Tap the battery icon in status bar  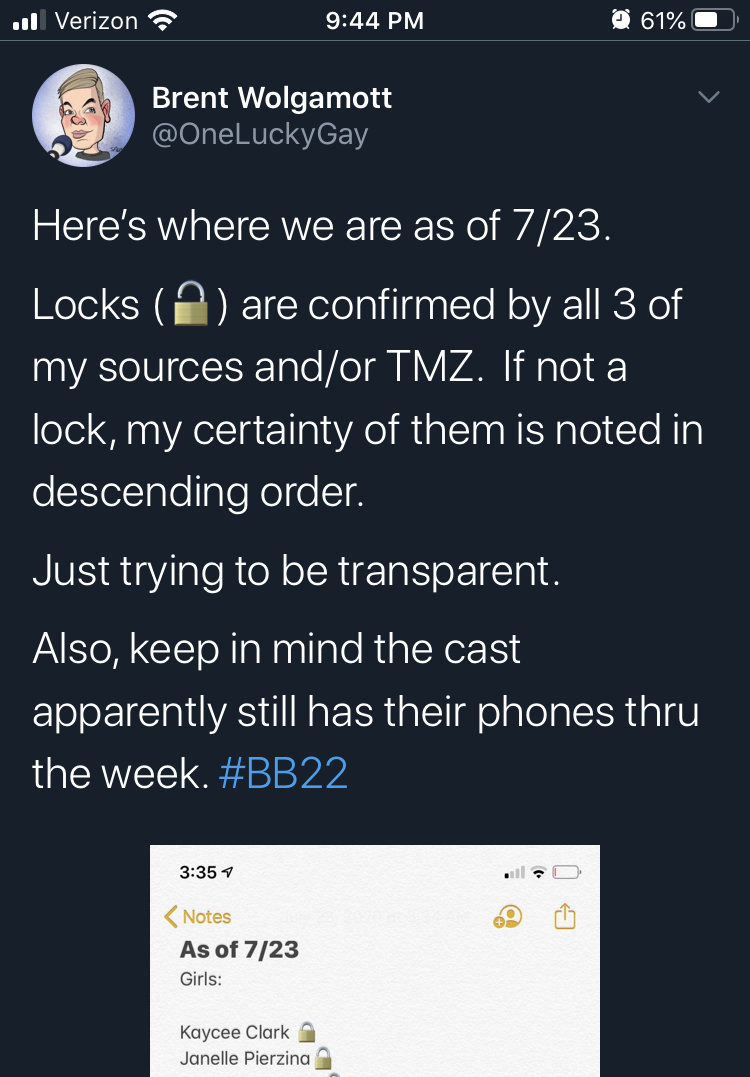point(714,21)
